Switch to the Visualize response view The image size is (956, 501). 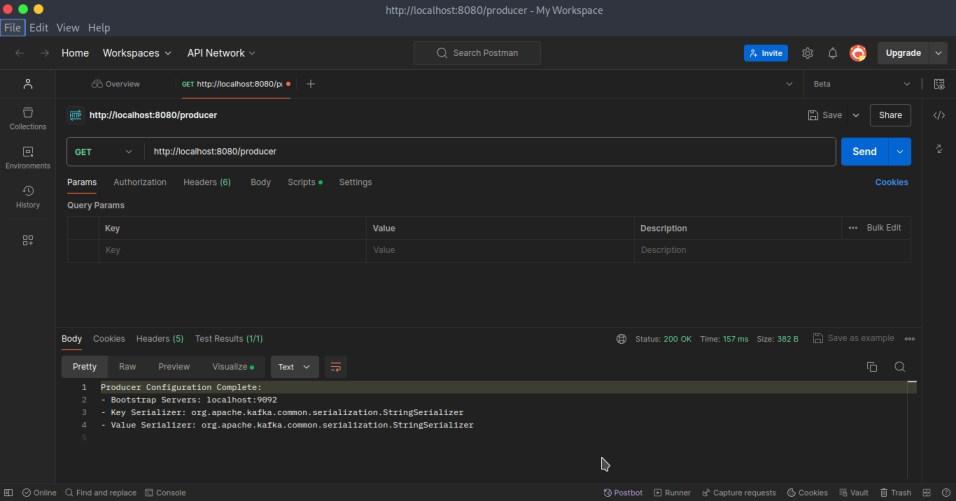click(233, 367)
